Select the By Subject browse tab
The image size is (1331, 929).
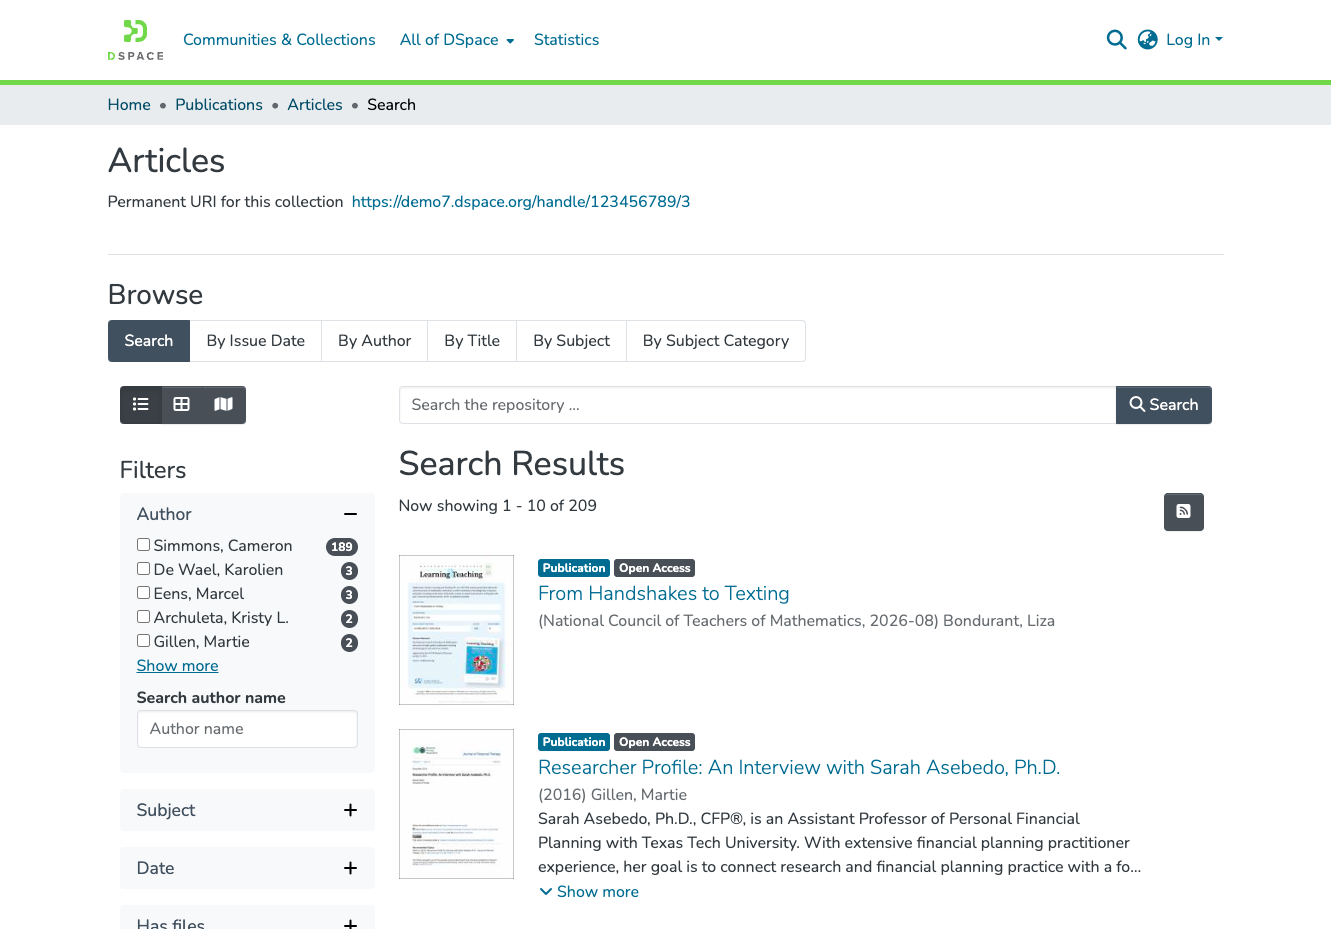tap(572, 341)
